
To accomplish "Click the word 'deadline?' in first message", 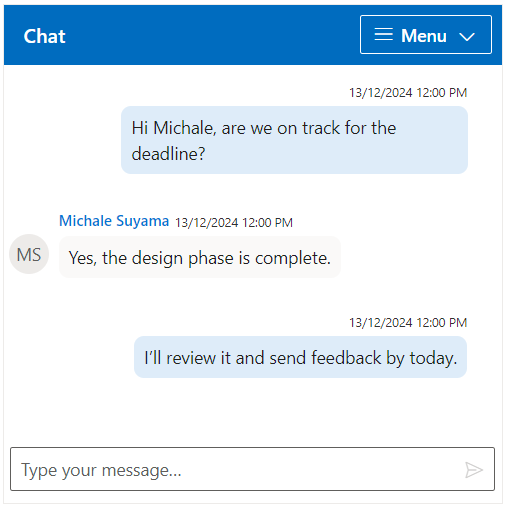I will coord(168,154).
